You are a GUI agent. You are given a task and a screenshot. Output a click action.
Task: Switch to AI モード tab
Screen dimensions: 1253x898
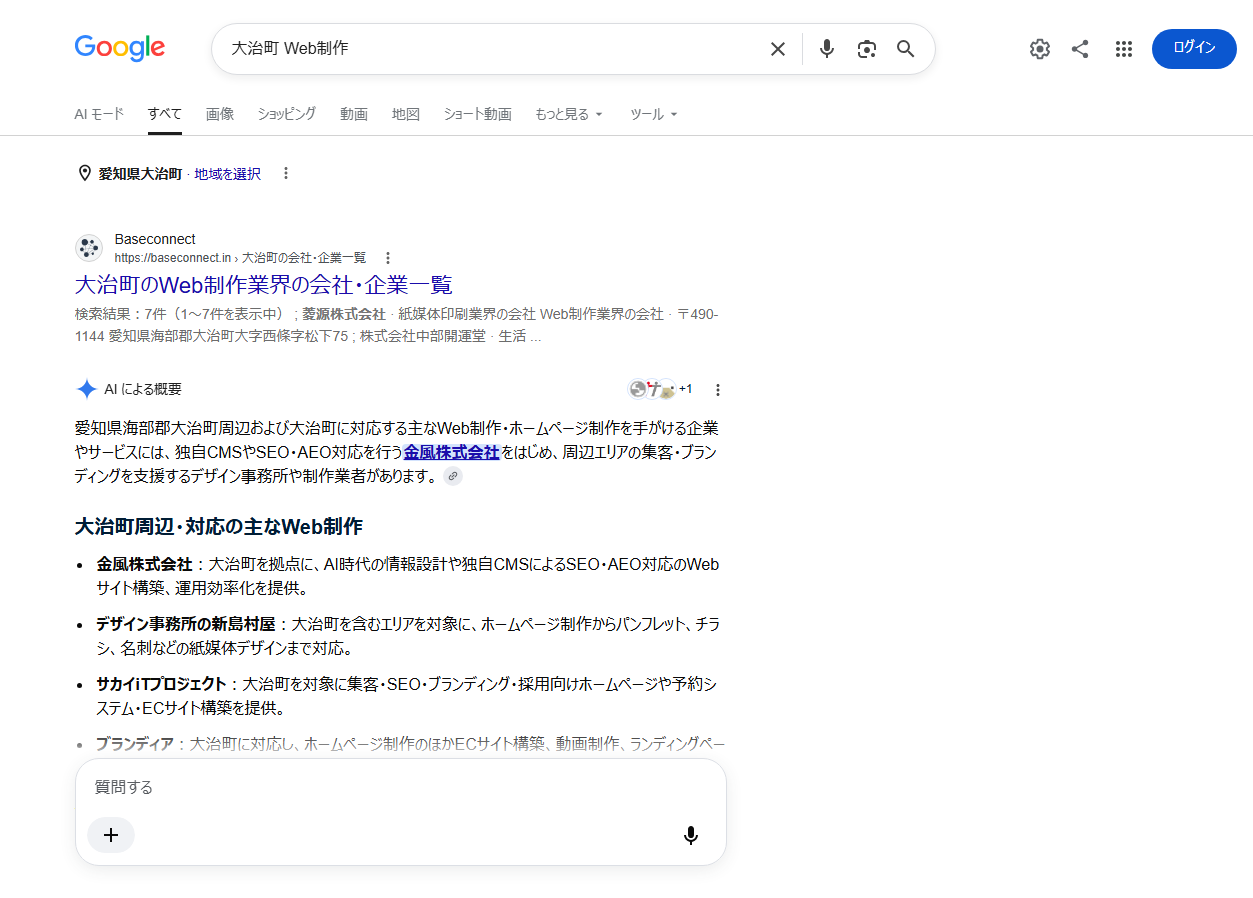tap(99, 114)
